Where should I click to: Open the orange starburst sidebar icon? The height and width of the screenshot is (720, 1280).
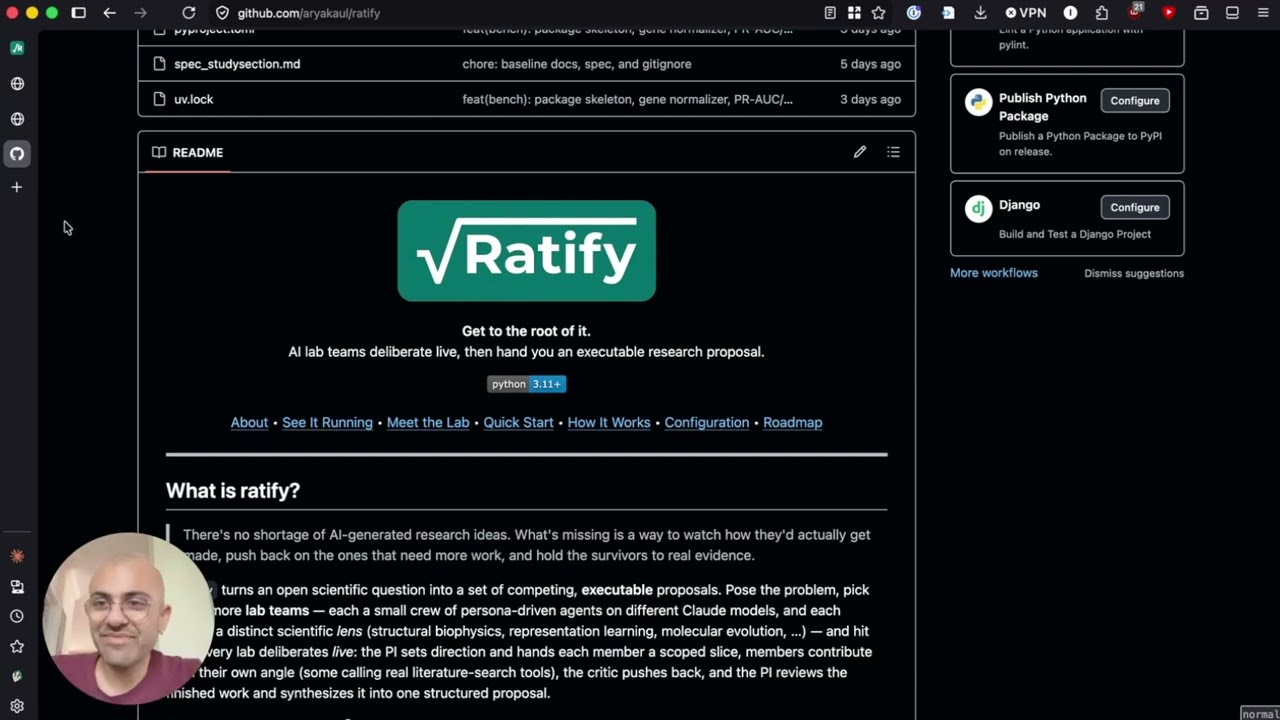tap(17, 556)
